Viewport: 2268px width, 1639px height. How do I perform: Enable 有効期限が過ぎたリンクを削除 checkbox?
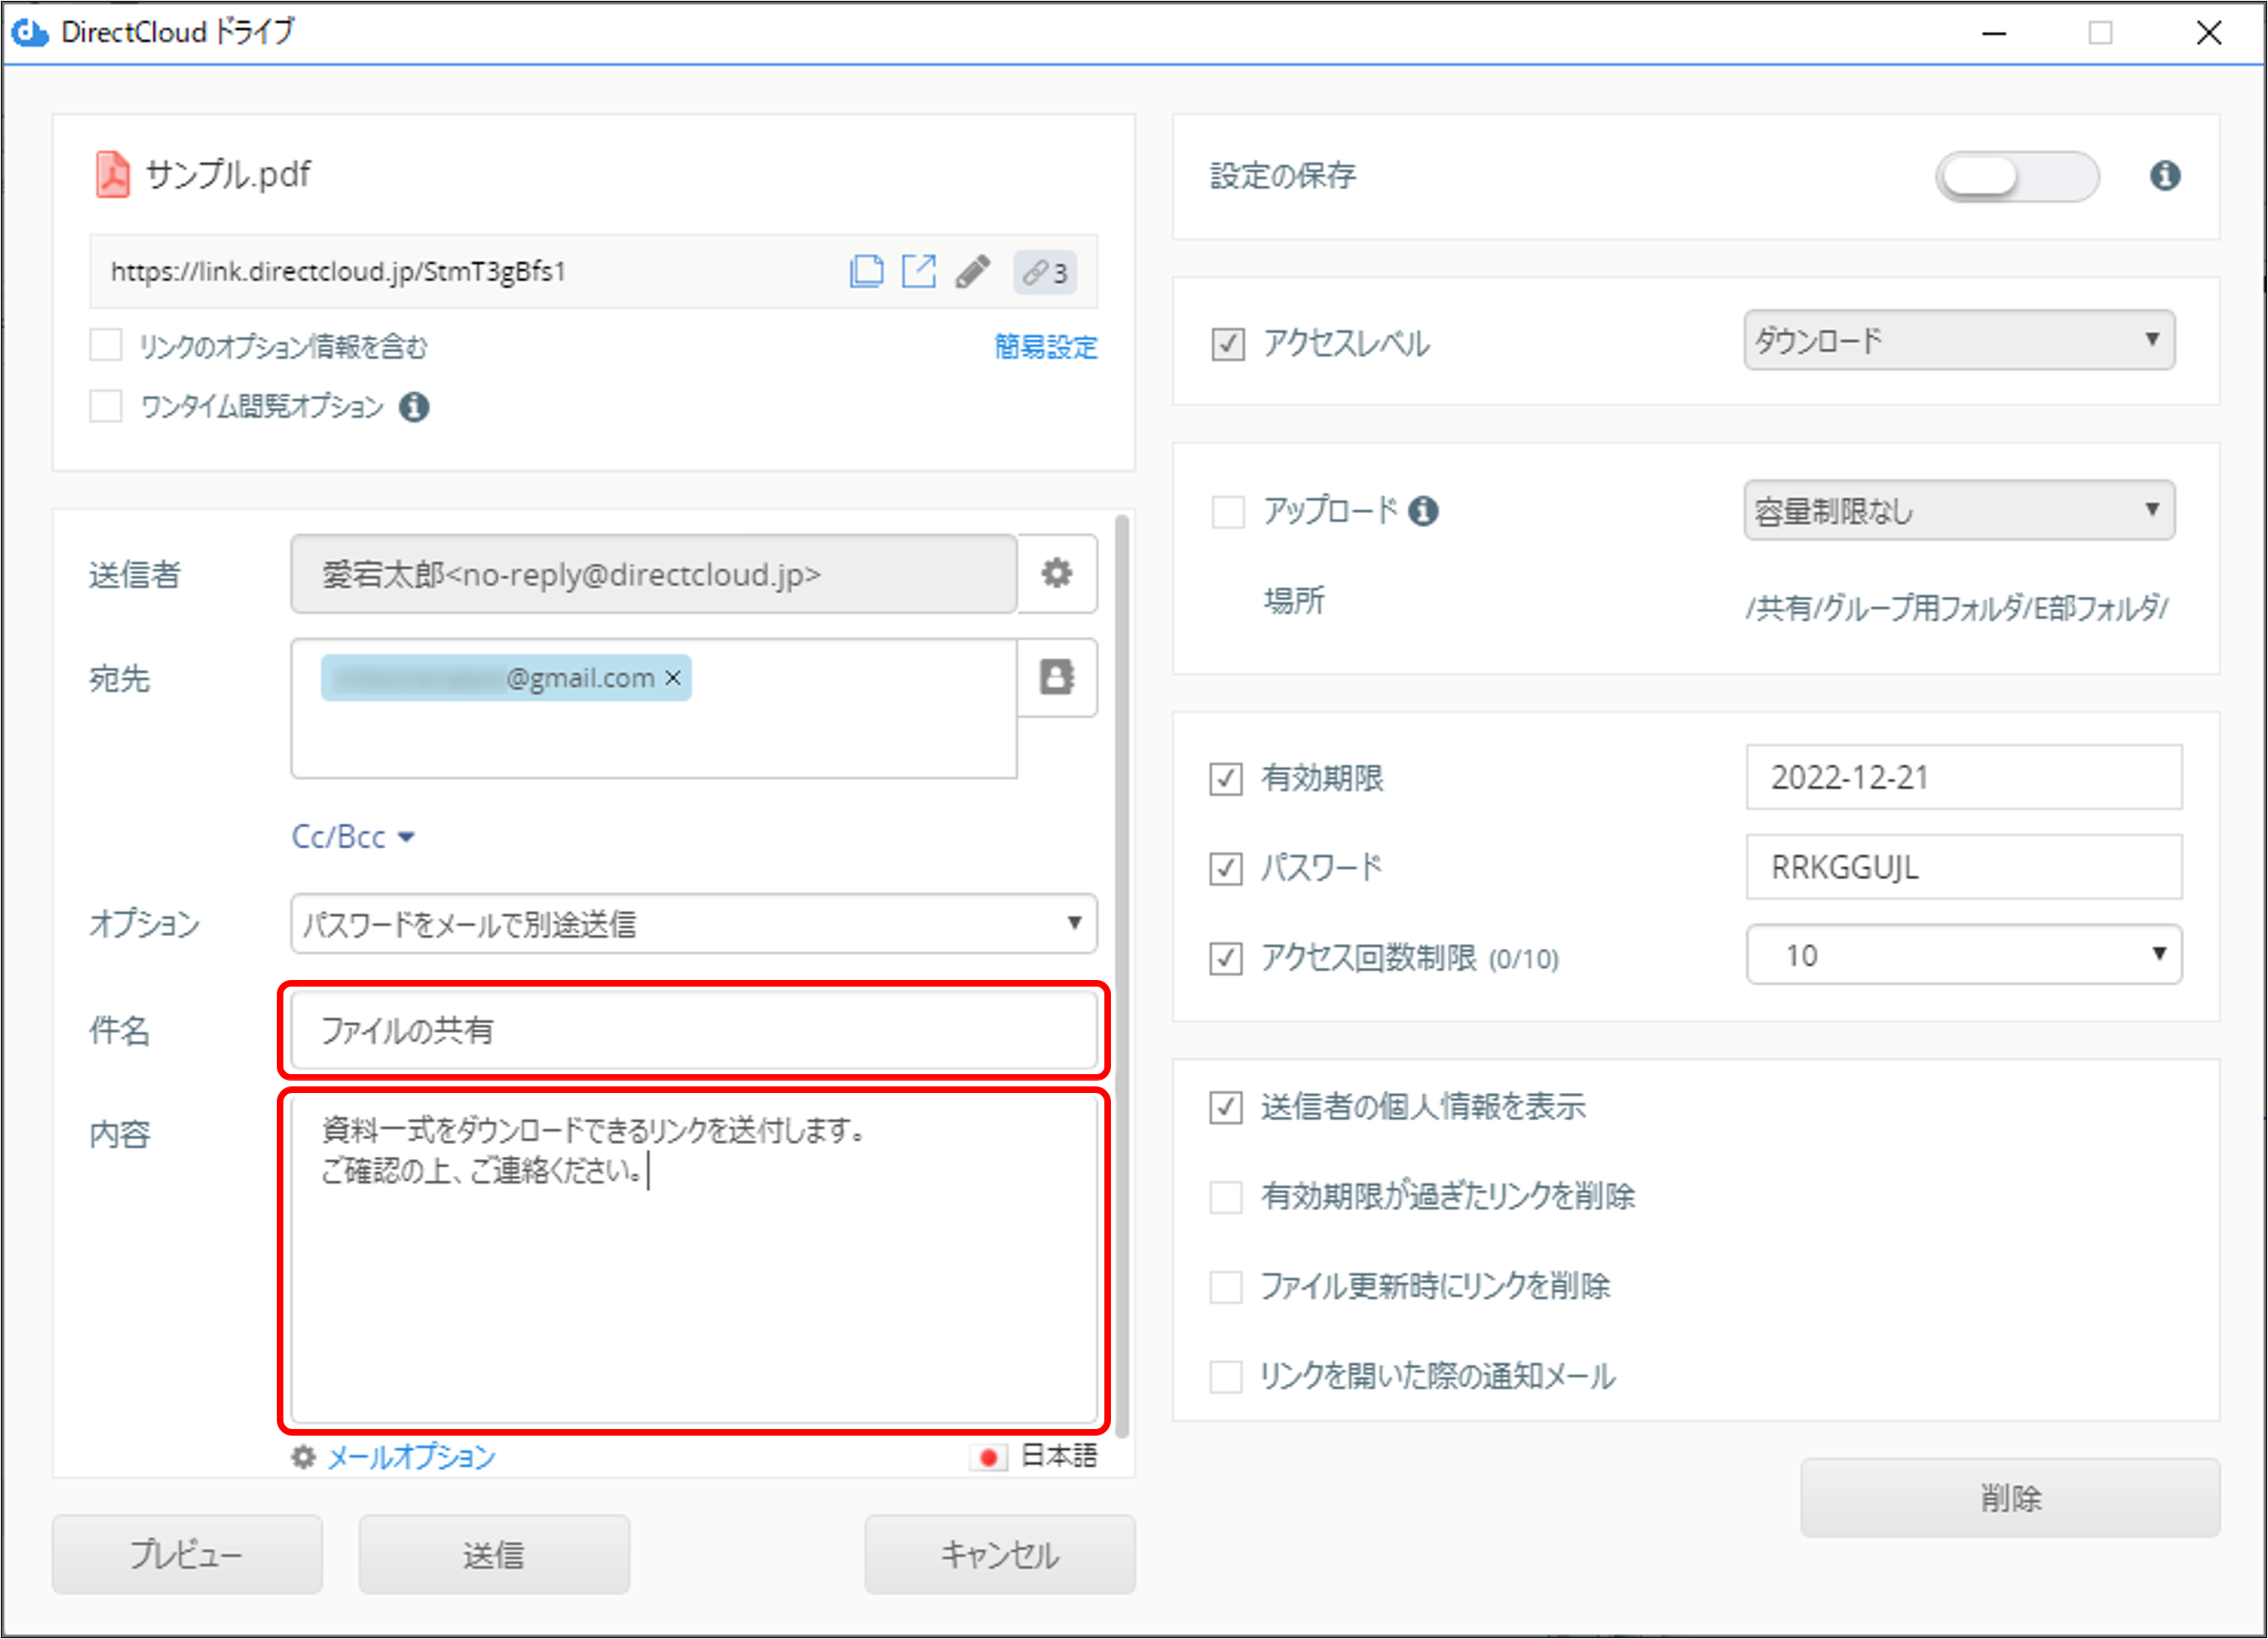point(1226,1197)
